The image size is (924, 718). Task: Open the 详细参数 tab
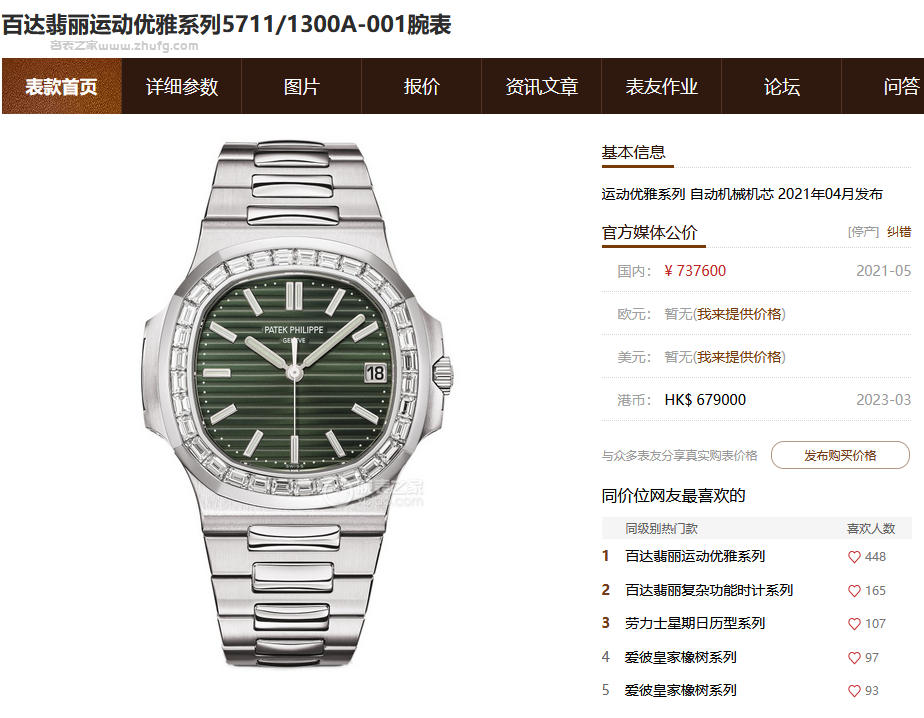coord(182,86)
